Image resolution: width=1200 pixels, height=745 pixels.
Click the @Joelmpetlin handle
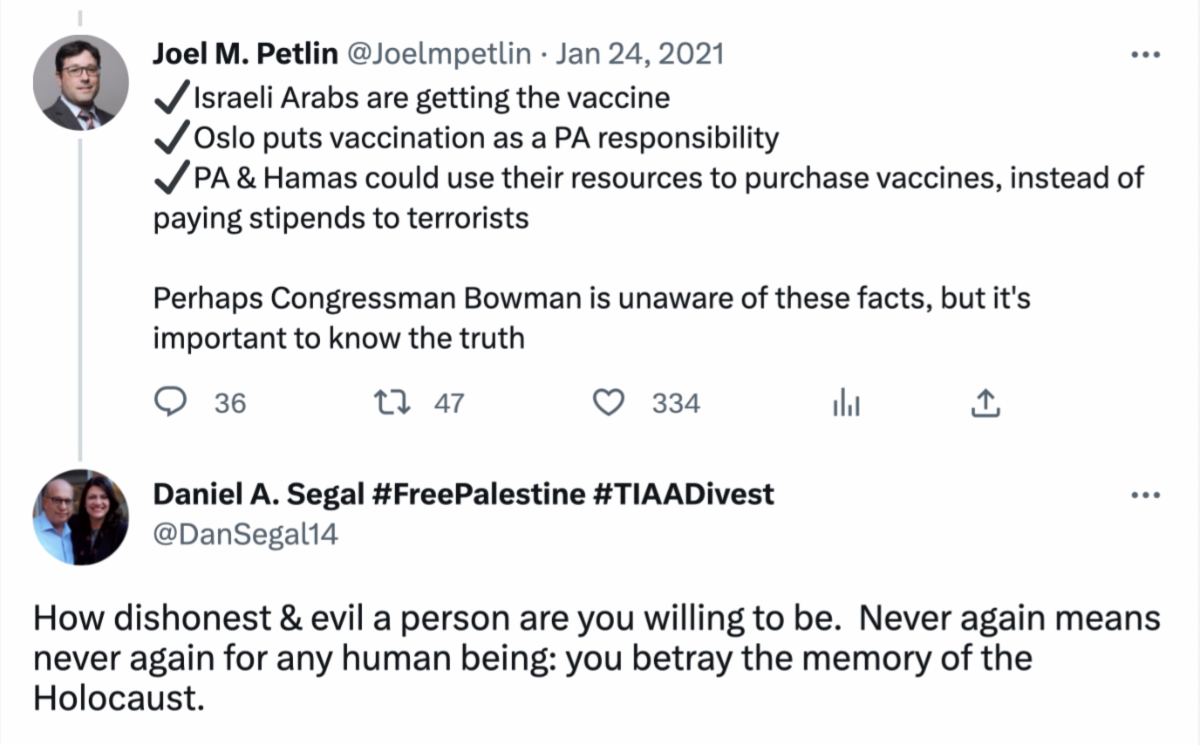(439, 54)
